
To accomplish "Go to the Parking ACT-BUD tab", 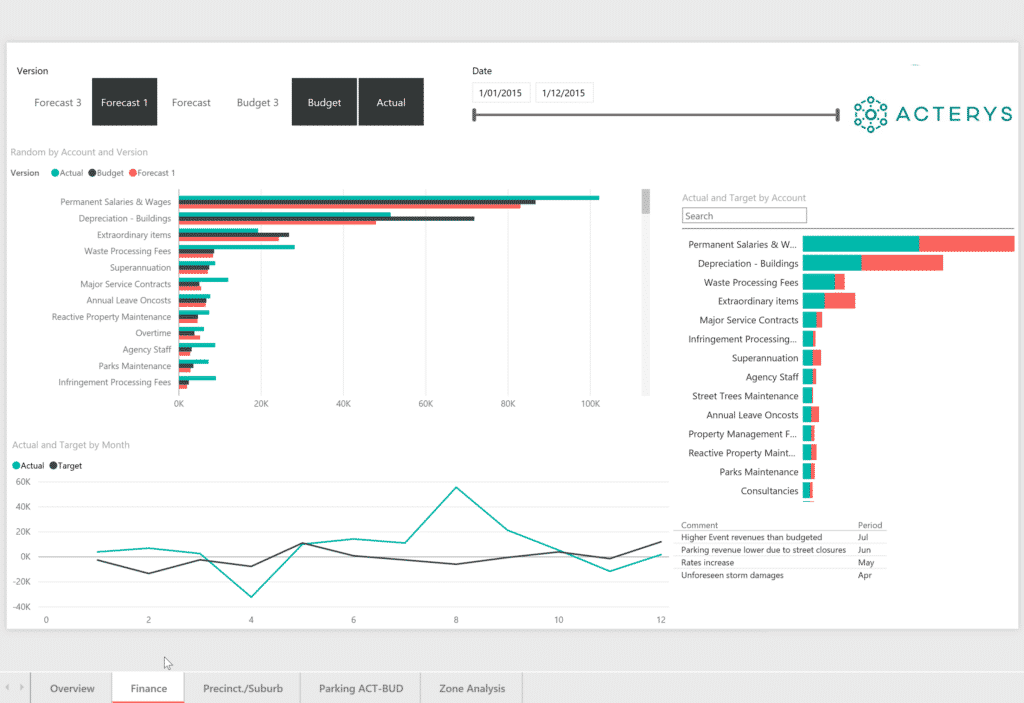I will pos(360,688).
